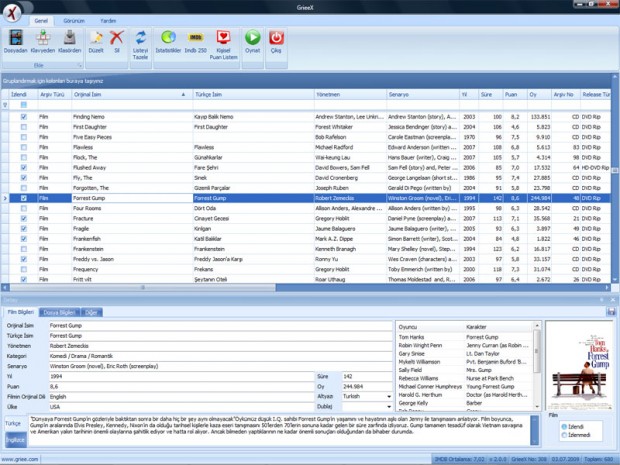The height and width of the screenshot is (465, 620).
Task: Open the Dublaj dropdown
Action: click(389, 407)
